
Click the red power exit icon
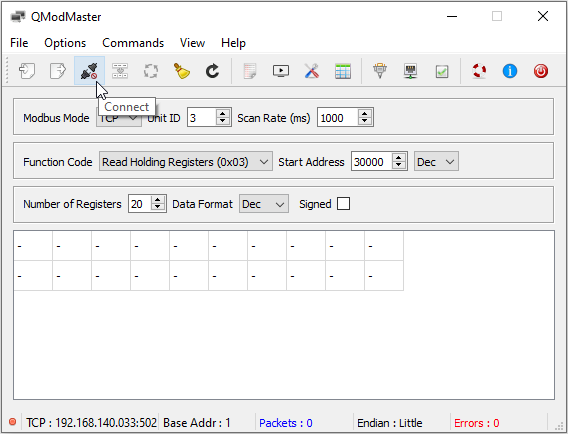(x=540, y=71)
